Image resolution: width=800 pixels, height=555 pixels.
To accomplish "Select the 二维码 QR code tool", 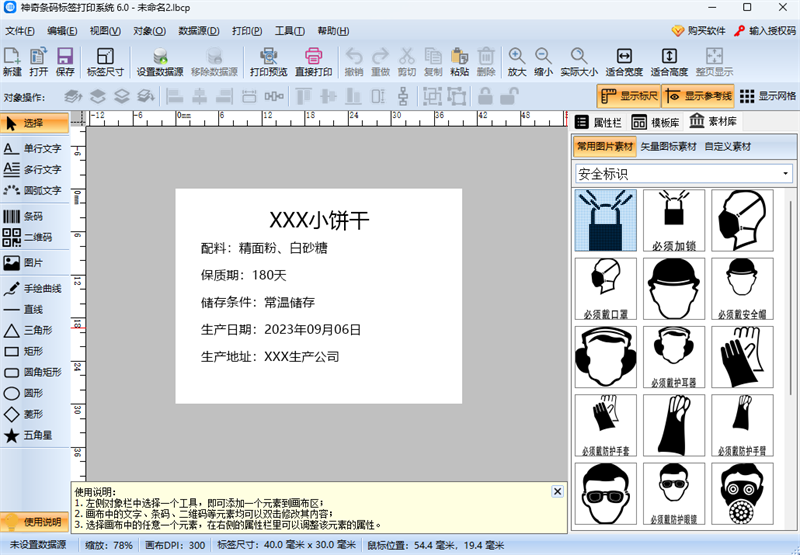I will [34, 237].
